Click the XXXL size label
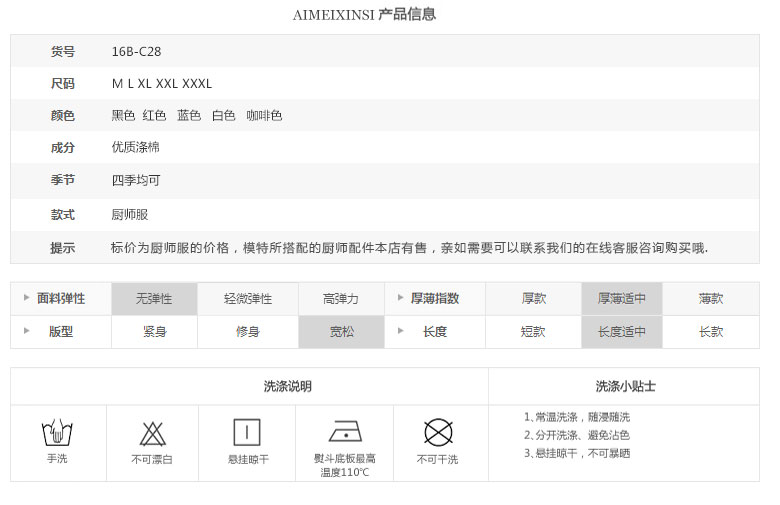This screenshot has width=780, height=505. pos(197,84)
